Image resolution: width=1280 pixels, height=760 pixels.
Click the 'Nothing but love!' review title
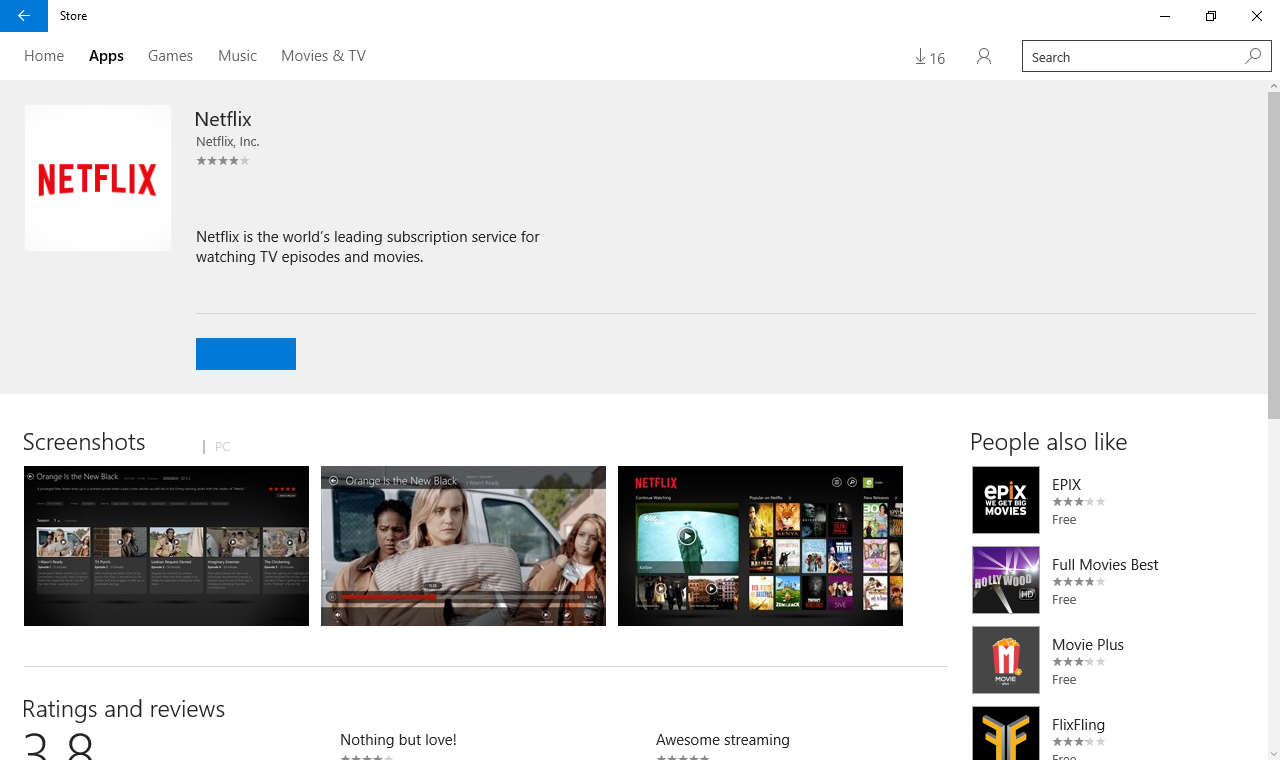[x=398, y=740]
